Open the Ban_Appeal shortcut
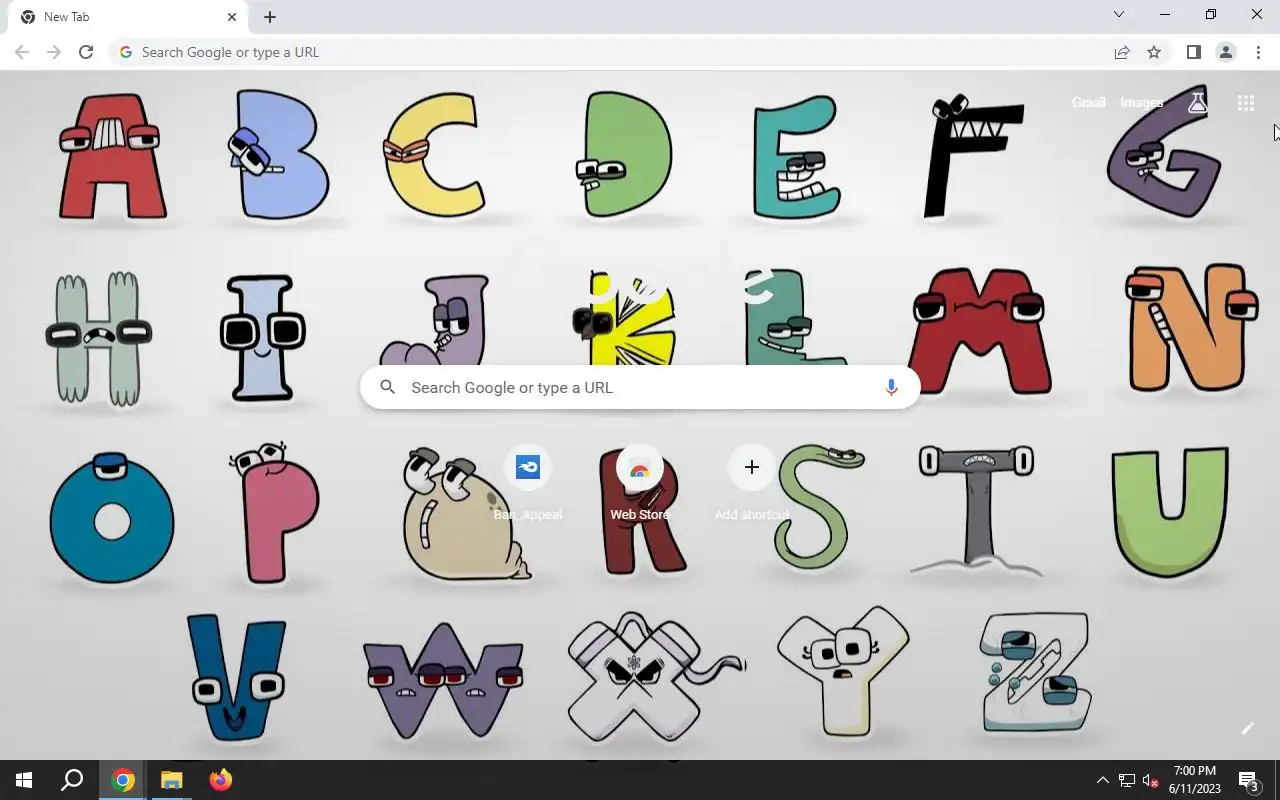This screenshot has width=1280, height=800. (x=528, y=484)
